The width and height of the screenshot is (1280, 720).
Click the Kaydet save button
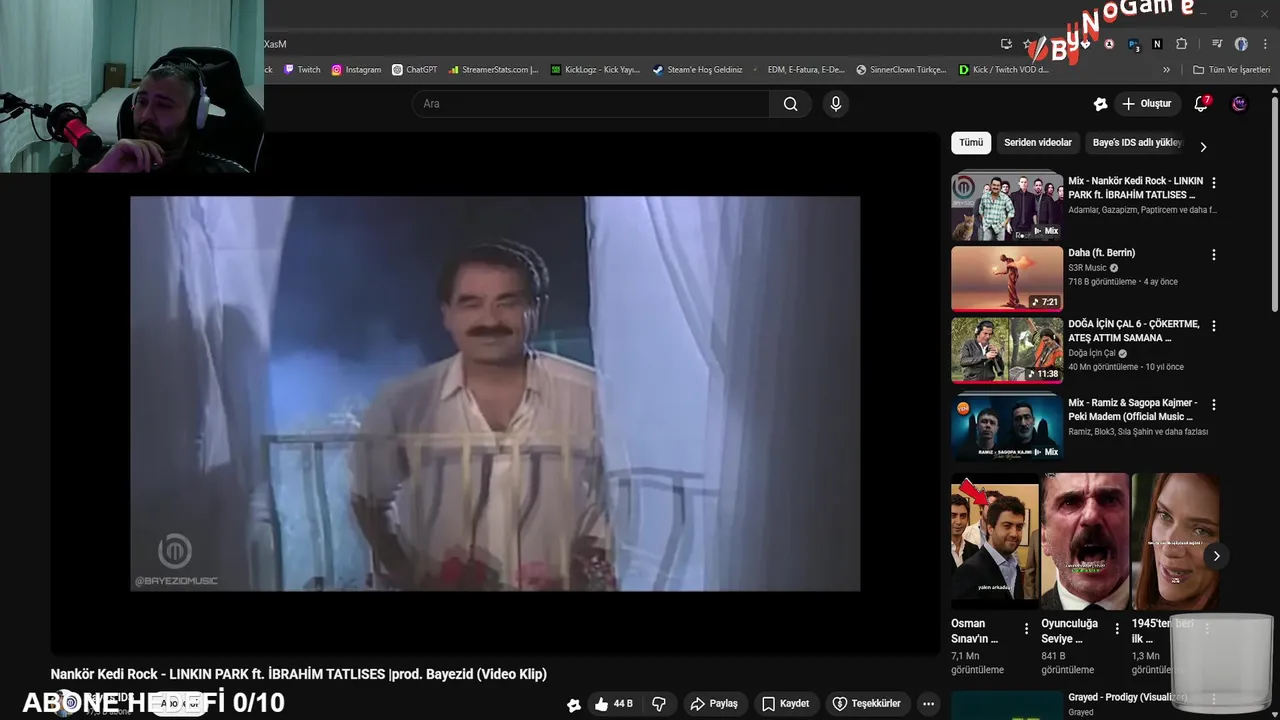click(786, 704)
